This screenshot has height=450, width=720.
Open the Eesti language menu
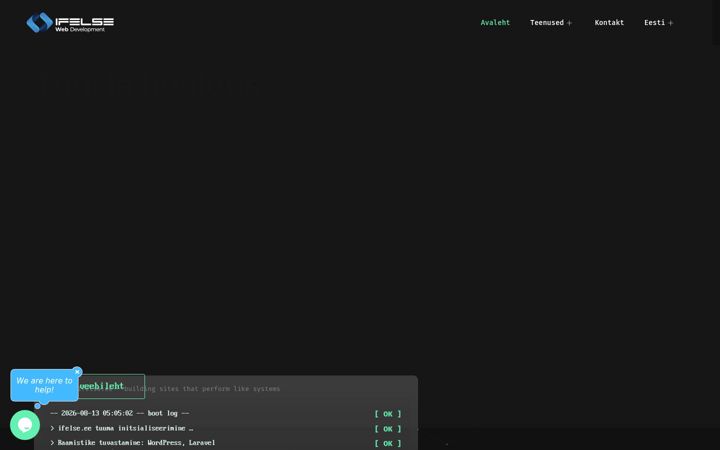coord(654,22)
